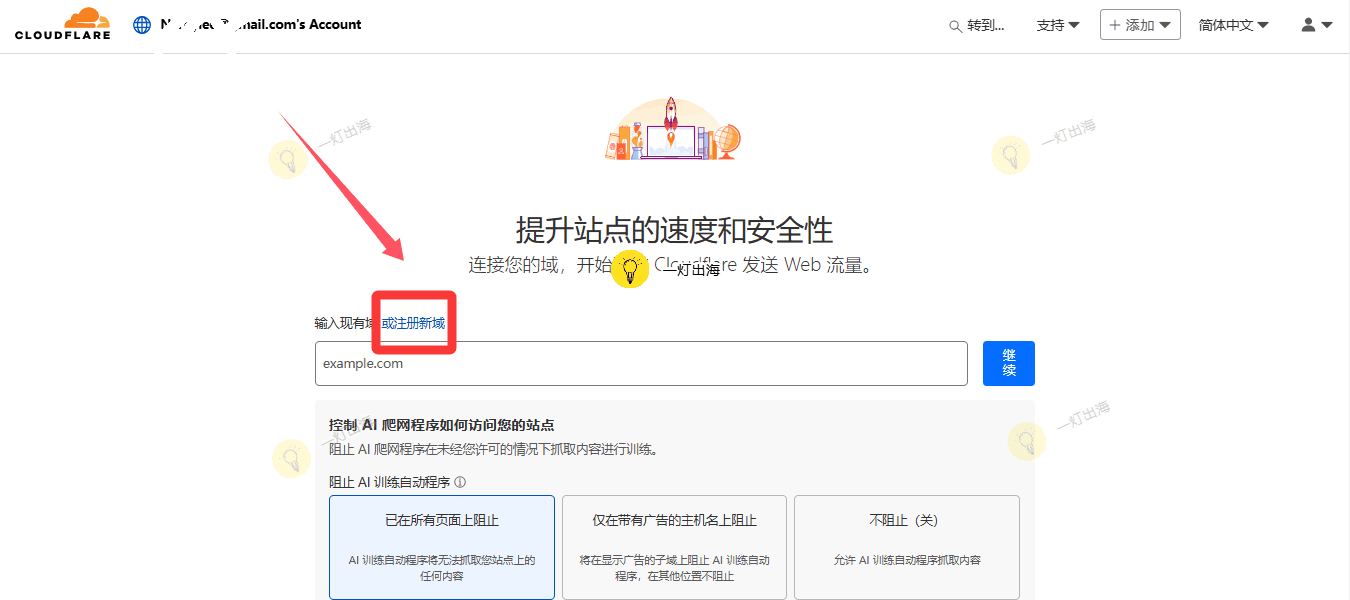Click the Cloudflare logo

pyautogui.click(x=62, y=24)
